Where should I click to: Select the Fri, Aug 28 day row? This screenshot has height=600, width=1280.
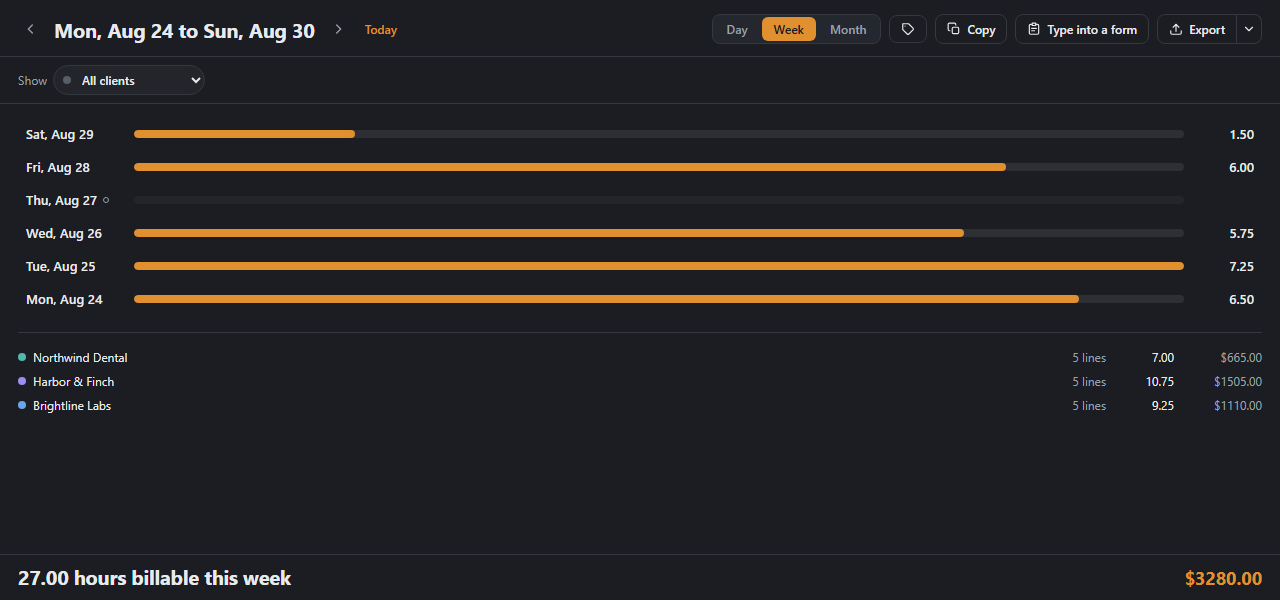point(640,168)
